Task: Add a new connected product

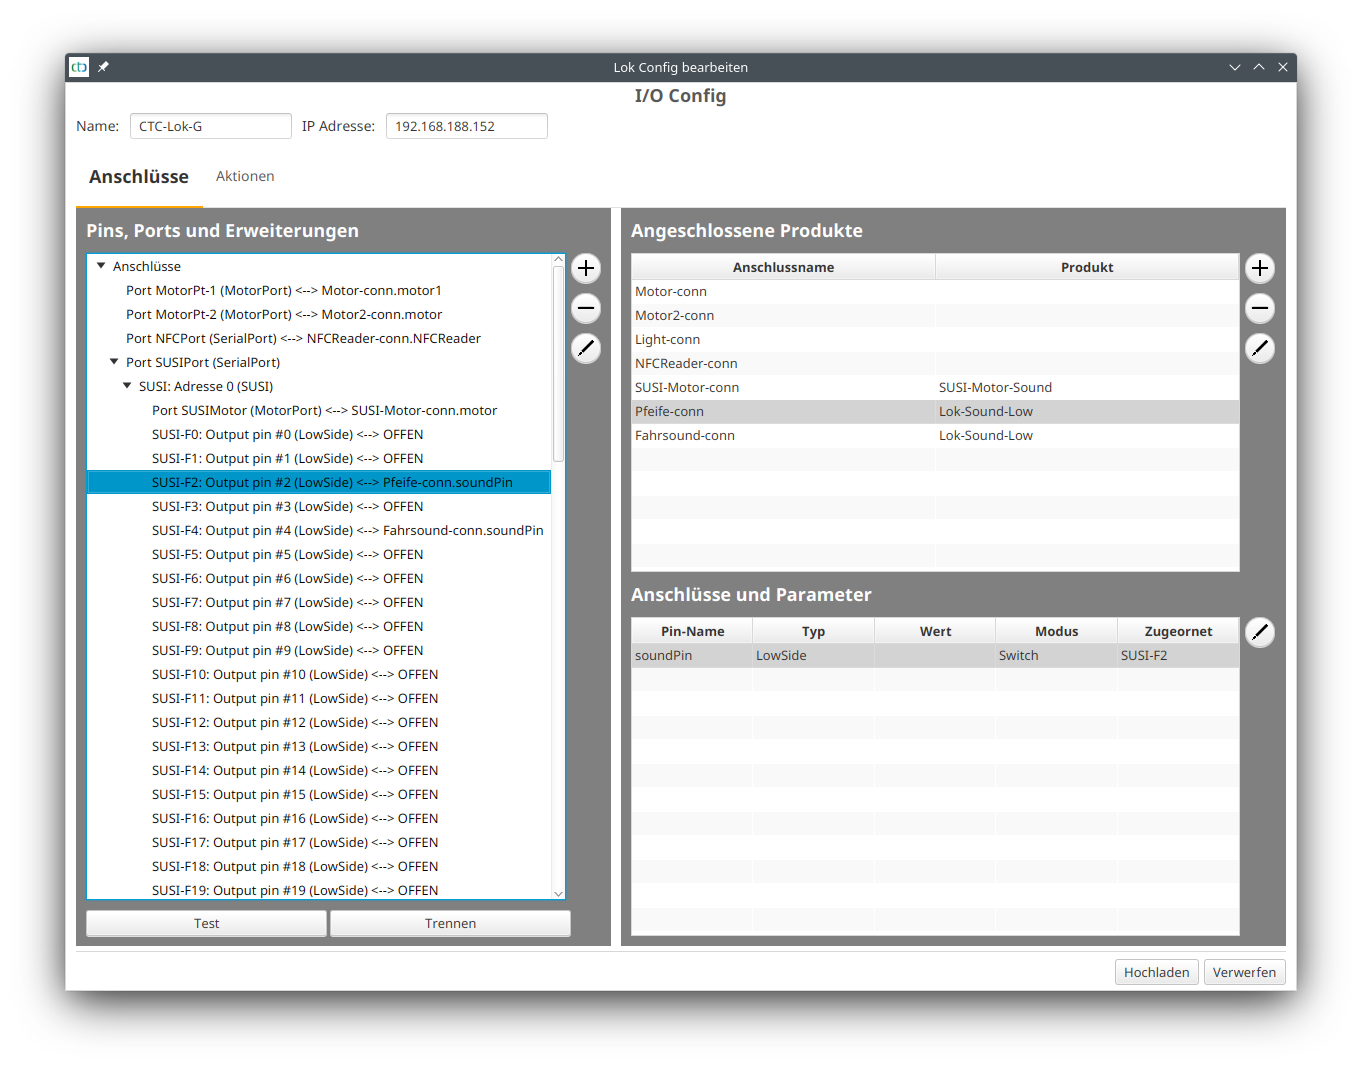Action: click(x=1260, y=268)
